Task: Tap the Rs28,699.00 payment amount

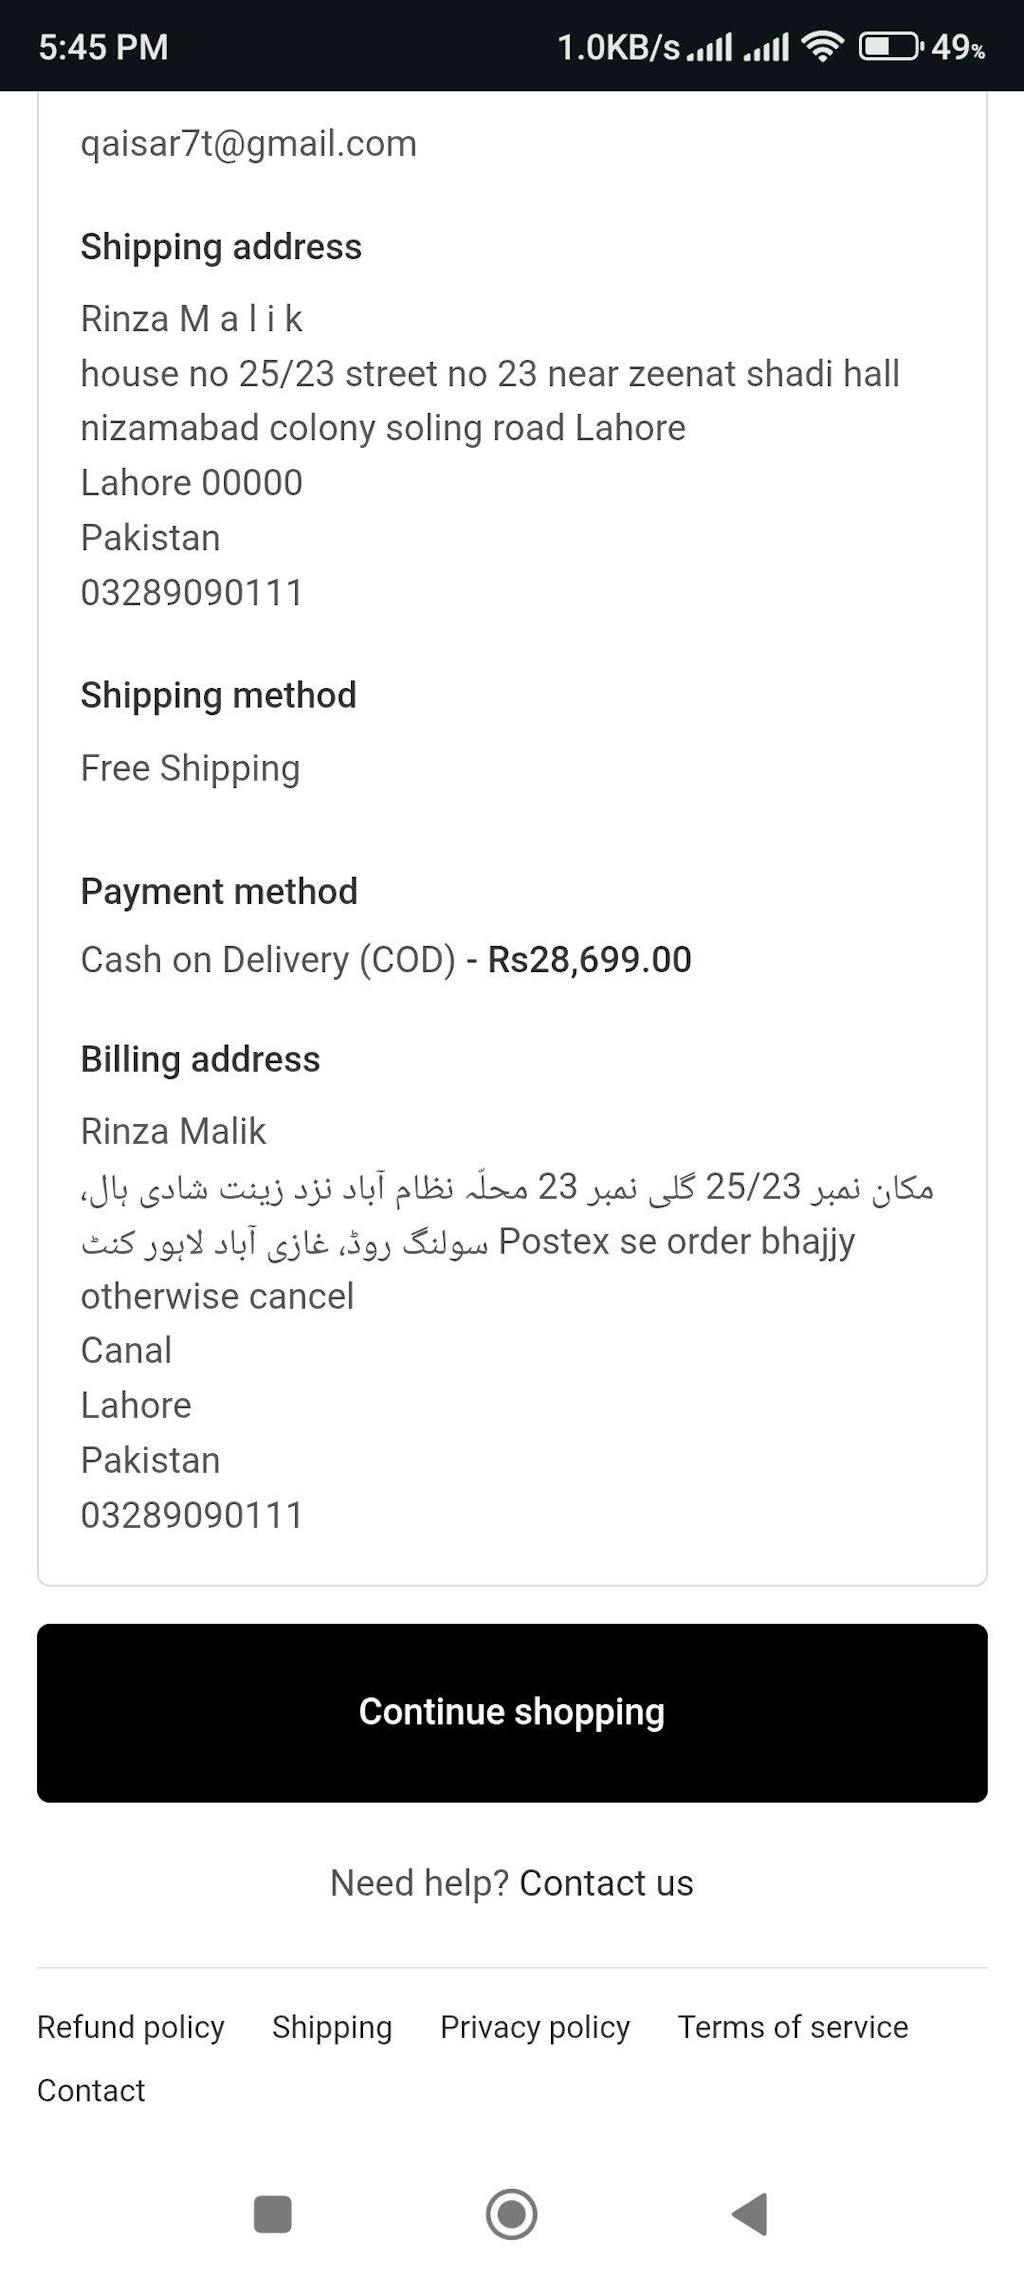Action: [589, 960]
